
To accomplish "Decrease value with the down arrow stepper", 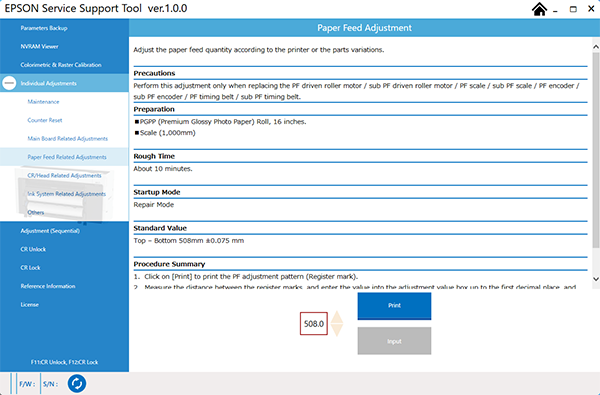I will coord(337,330).
